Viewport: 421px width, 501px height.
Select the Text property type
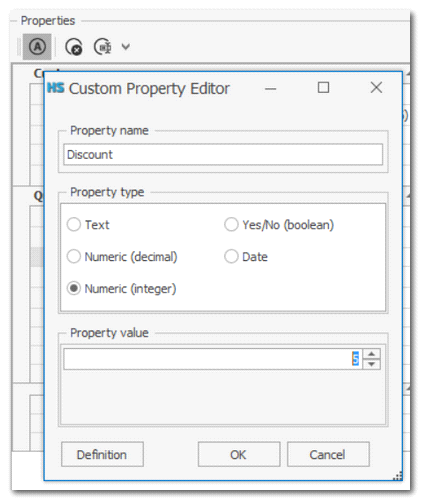coord(88,225)
